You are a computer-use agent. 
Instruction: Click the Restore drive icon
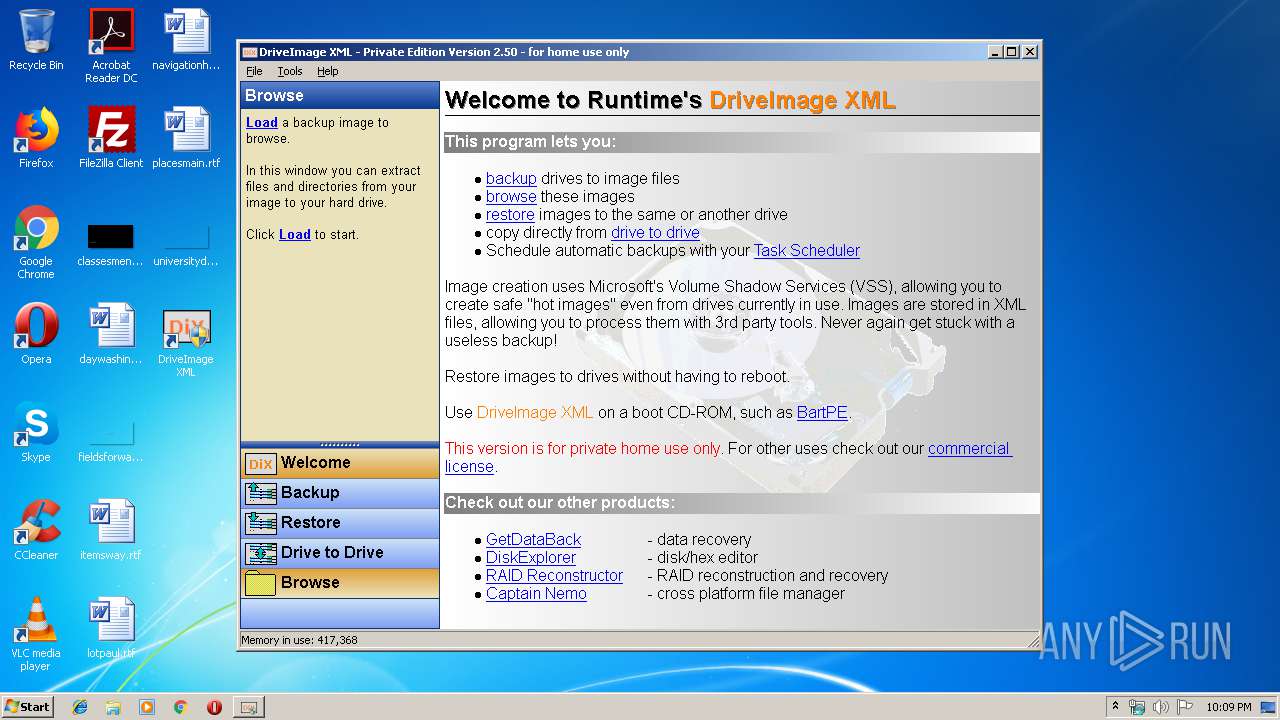click(260, 523)
